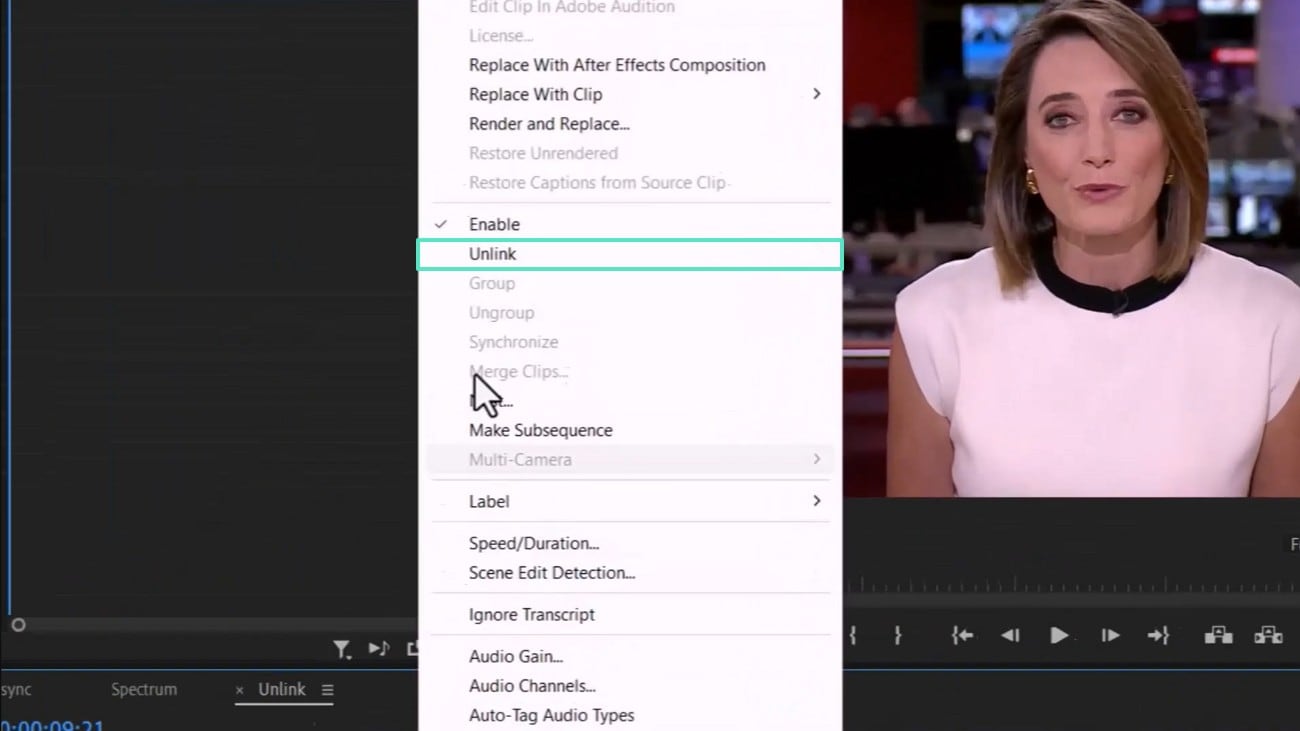The width and height of the screenshot is (1300, 731).
Task: Jump to the In point
Action: [x=962, y=634]
